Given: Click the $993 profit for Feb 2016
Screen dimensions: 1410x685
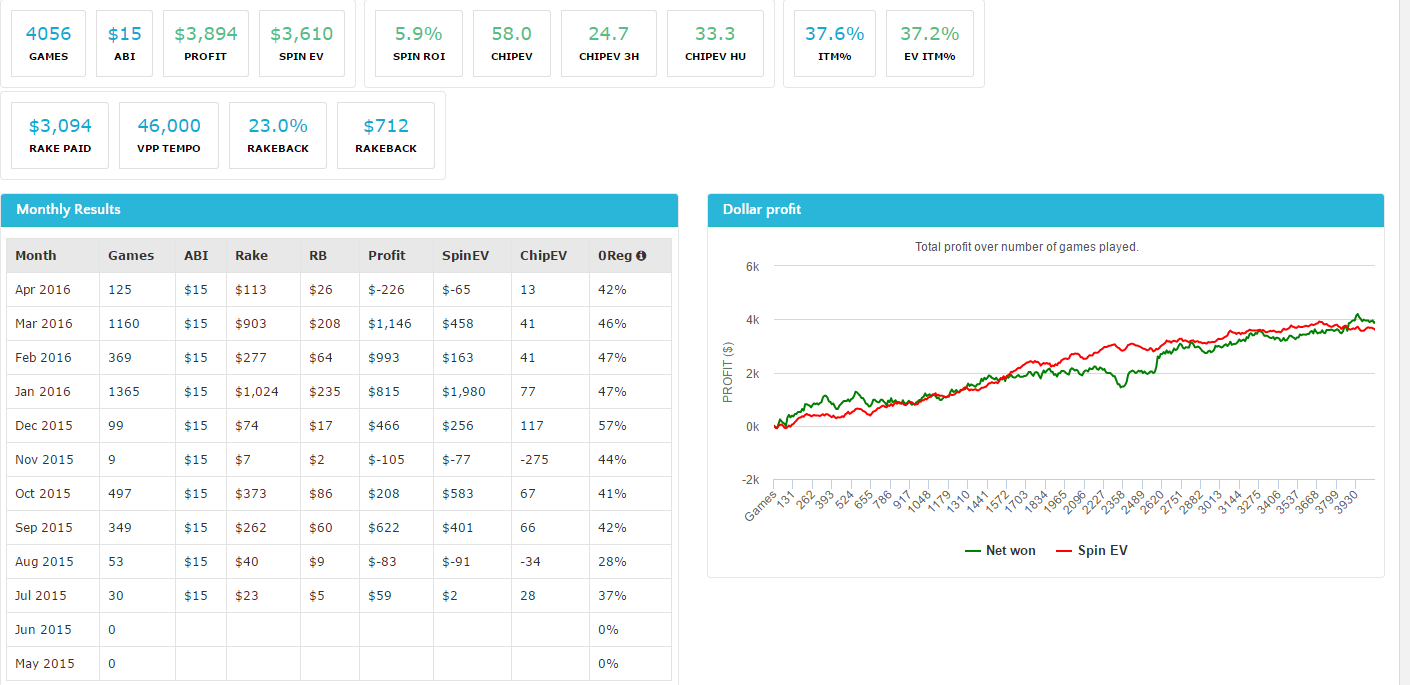Looking at the screenshot, I should pyautogui.click(x=384, y=358).
